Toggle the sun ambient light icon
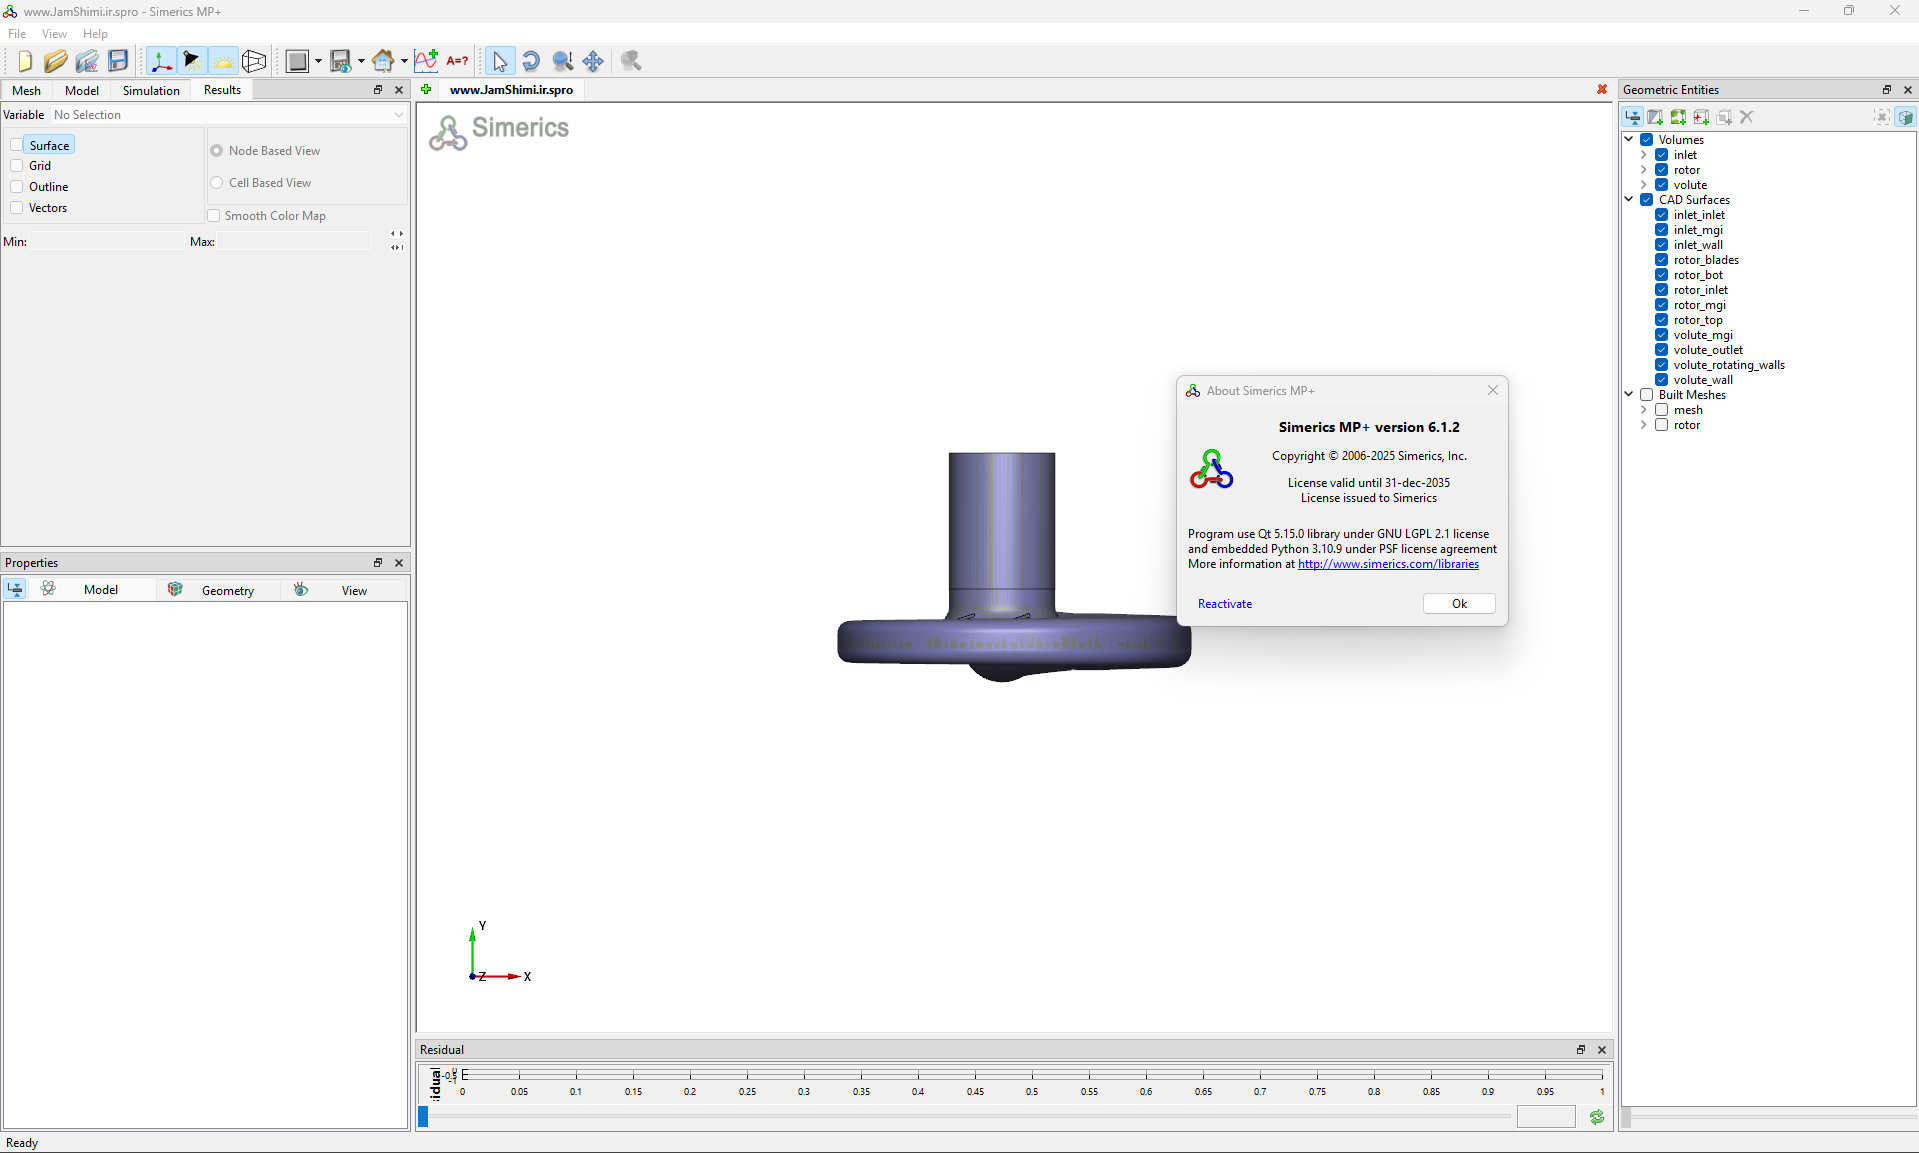 coord(223,61)
